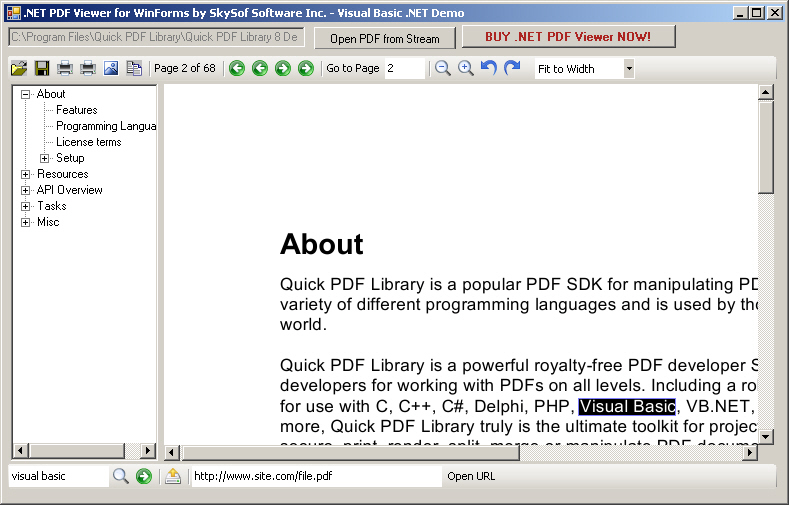This screenshot has width=789, height=505.
Task: Save the document using the floppy disk icon
Action: click(x=42, y=68)
